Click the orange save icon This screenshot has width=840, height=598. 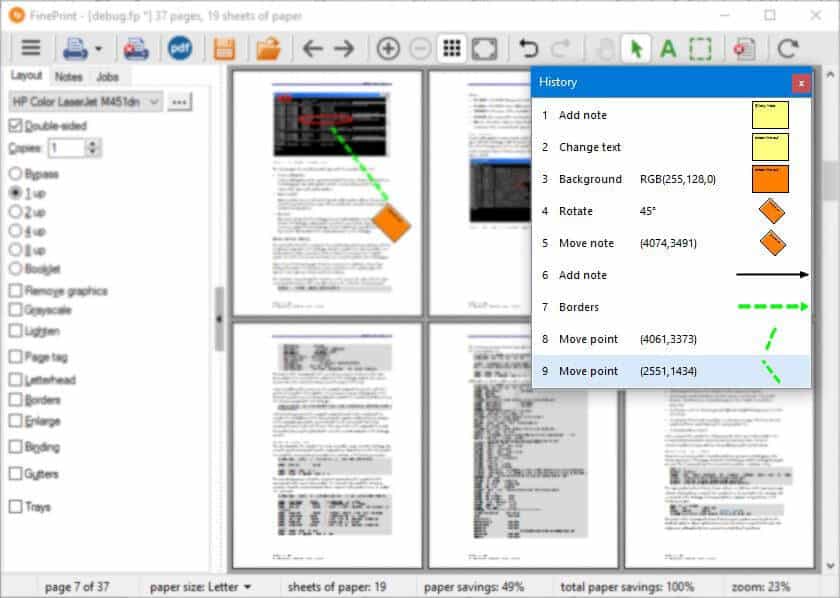point(224,48)
